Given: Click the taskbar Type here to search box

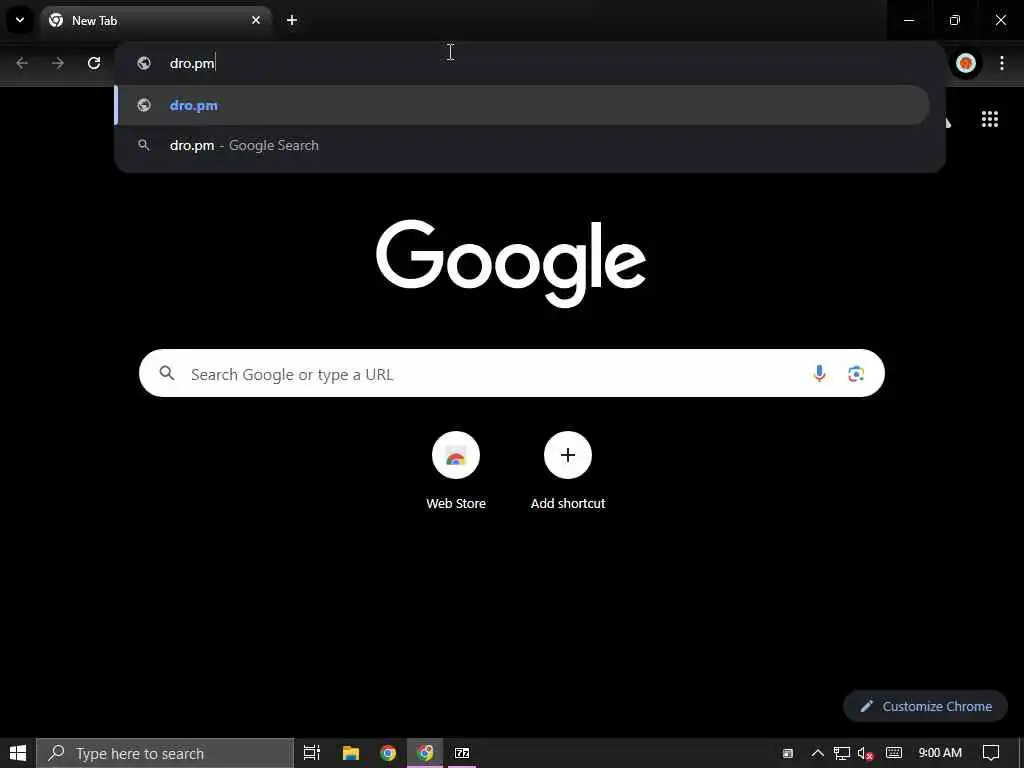Looking at the screenshot, I should [165, 753].
